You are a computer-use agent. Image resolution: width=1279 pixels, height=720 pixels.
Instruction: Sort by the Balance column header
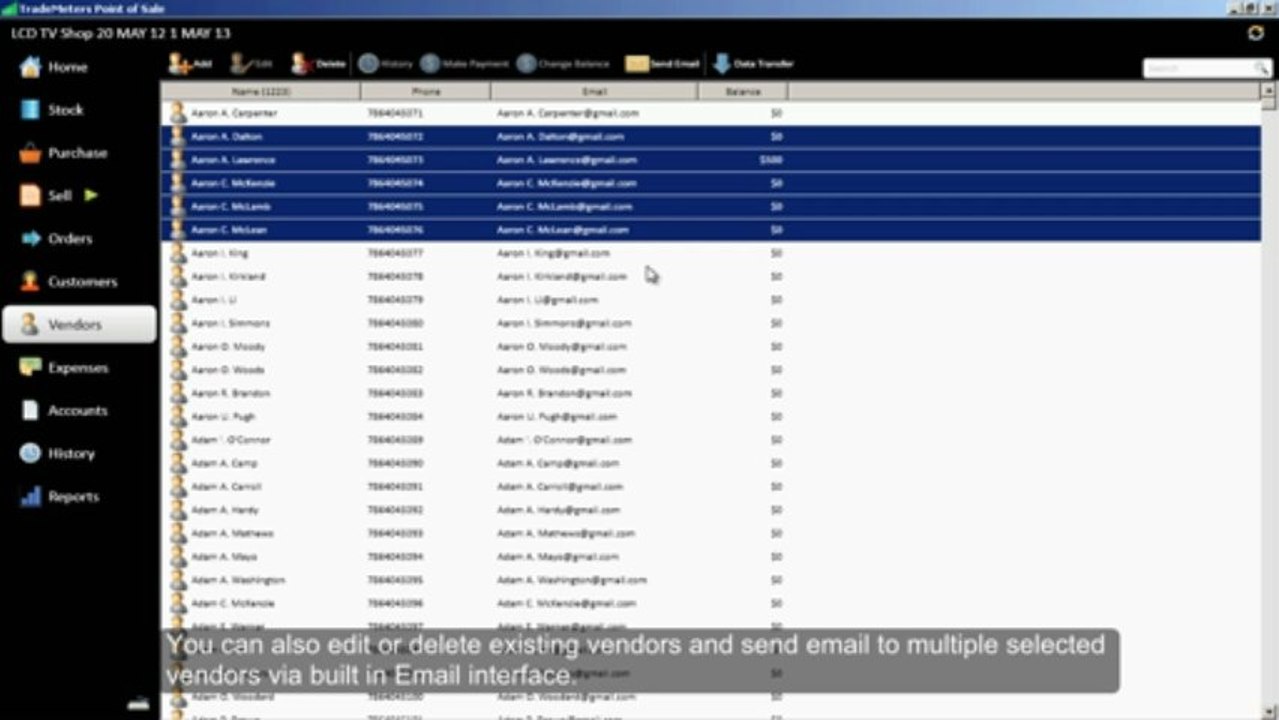tap(742, 91)
